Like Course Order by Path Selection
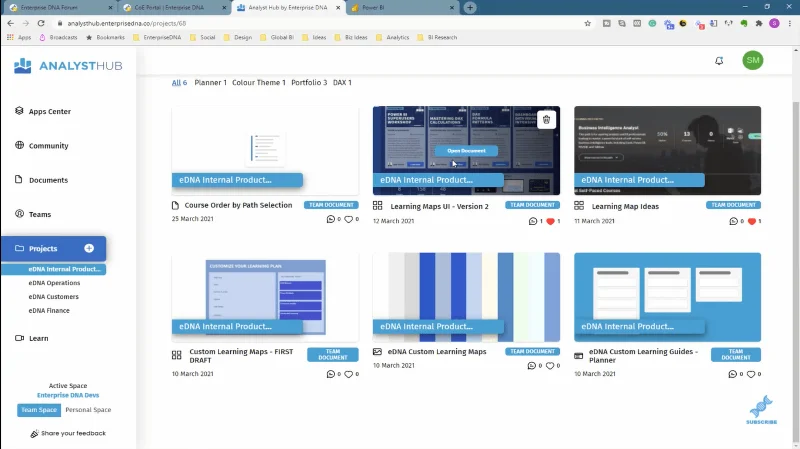 pyautogui.click(x=348, y=219)
